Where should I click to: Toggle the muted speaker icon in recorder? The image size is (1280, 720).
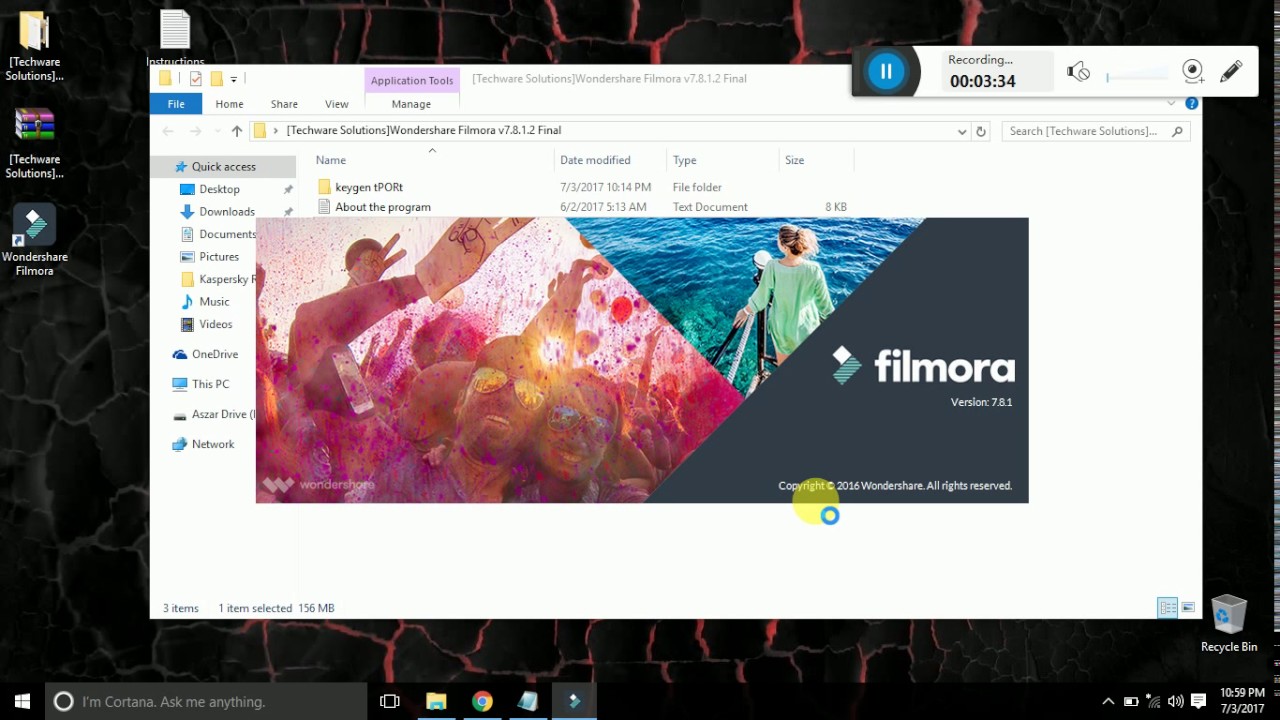[1078, 71]
